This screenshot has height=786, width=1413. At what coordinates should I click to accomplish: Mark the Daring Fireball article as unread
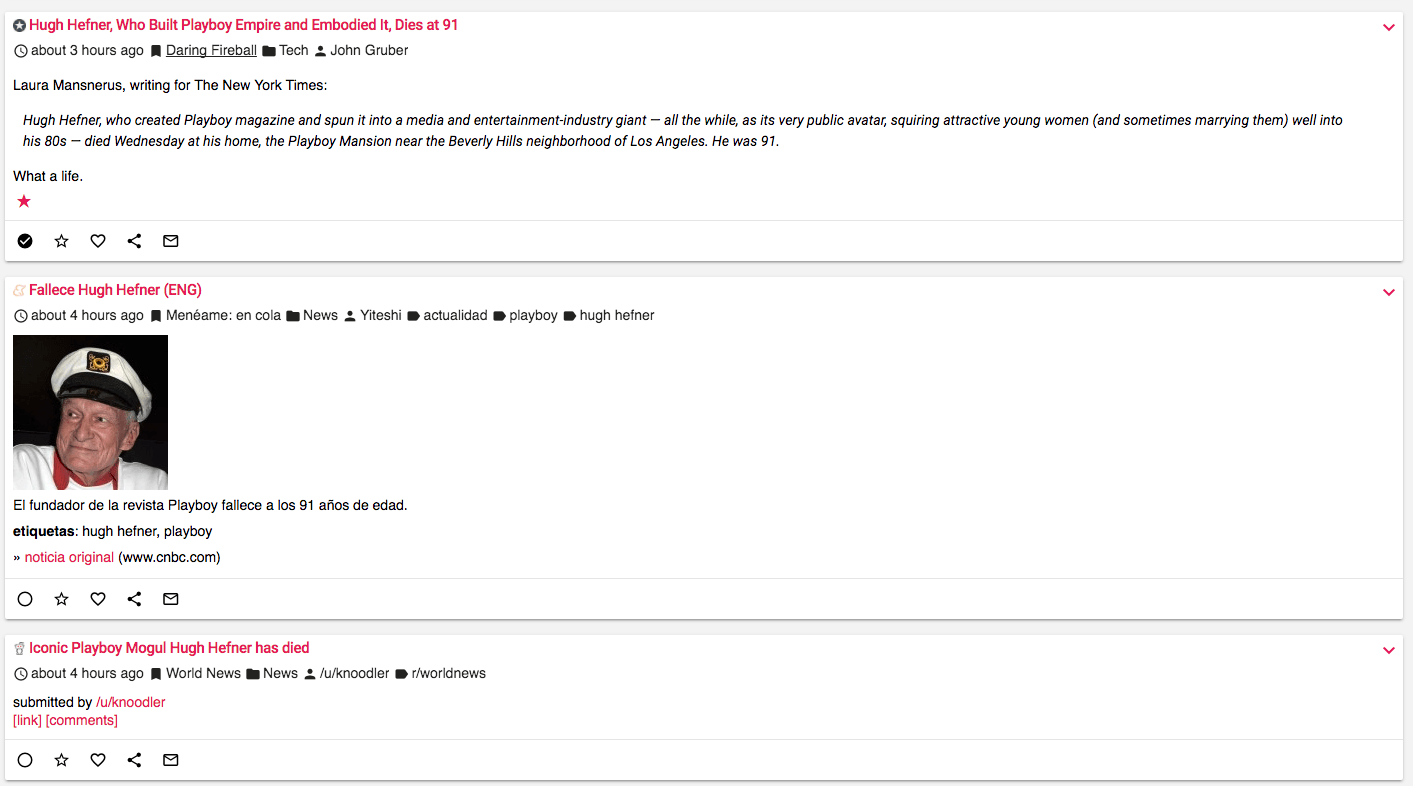(x=25, y=241)
